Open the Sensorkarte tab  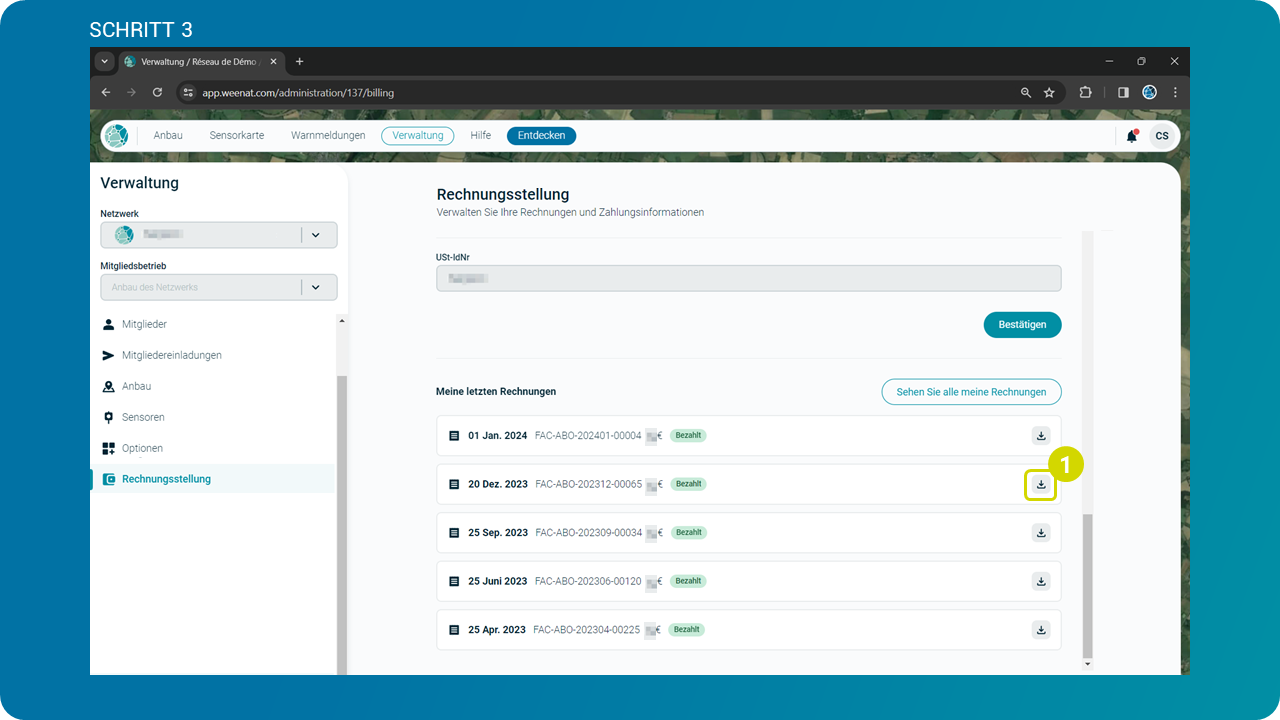[x=237, y=136]
